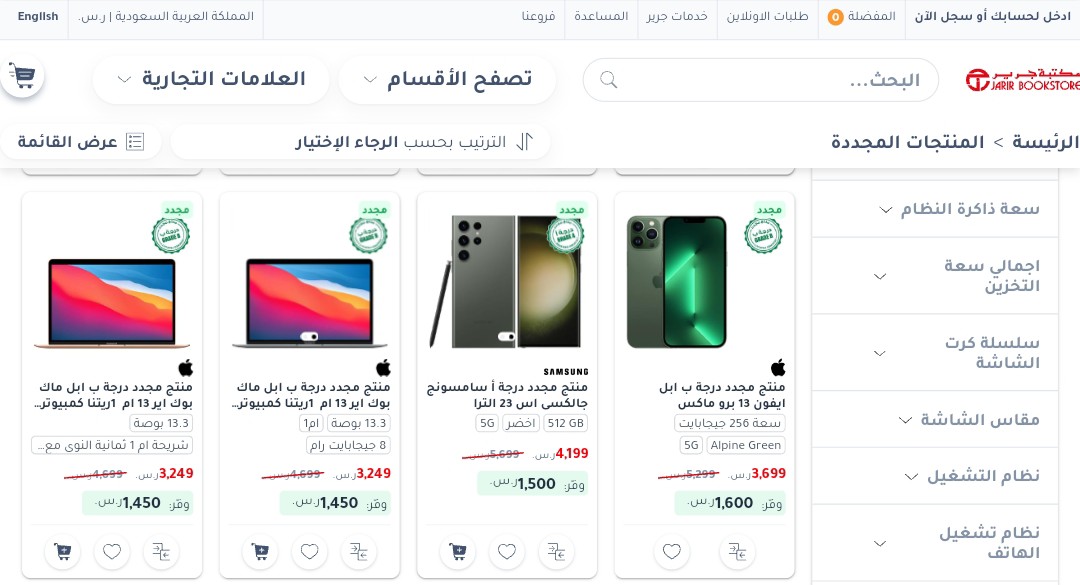Add gold MacBook Air to cart
Screen dimensions: 1080x585
click(63, 551)
